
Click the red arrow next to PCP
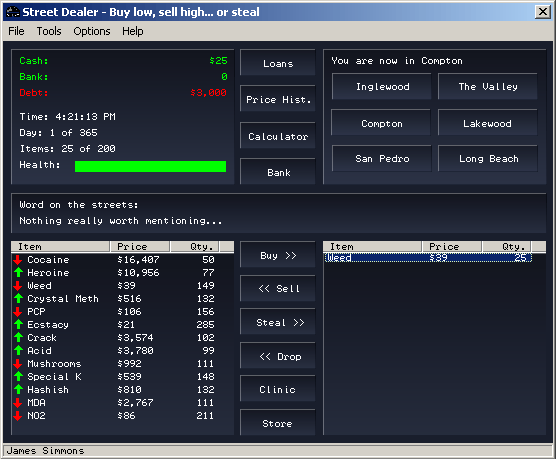(18, 311)
